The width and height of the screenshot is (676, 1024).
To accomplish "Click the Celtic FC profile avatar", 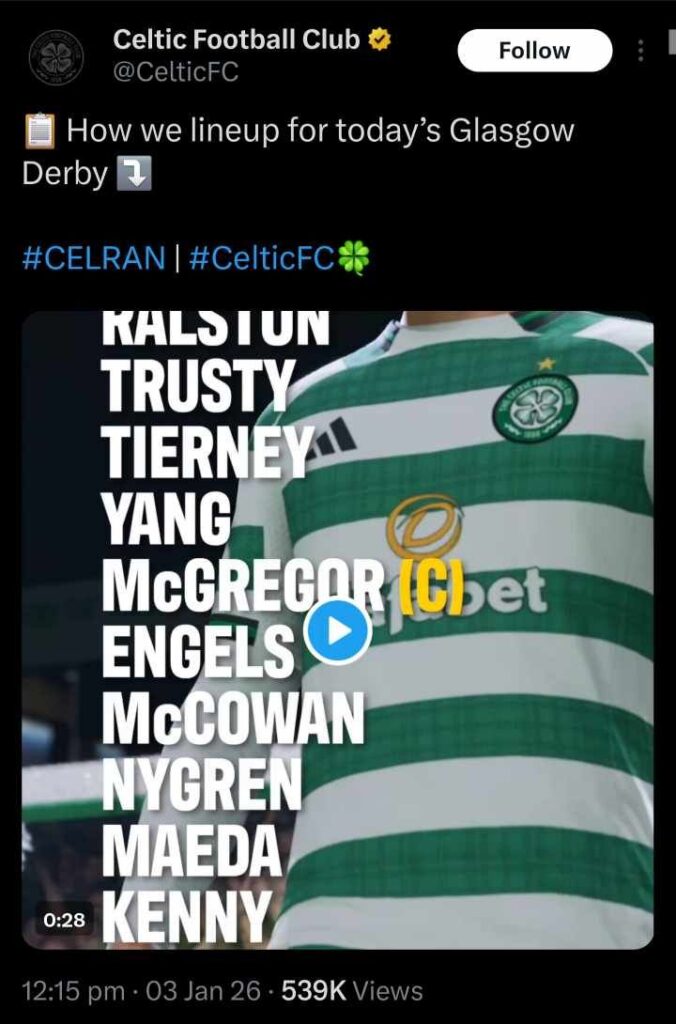I will click(57, 57).
